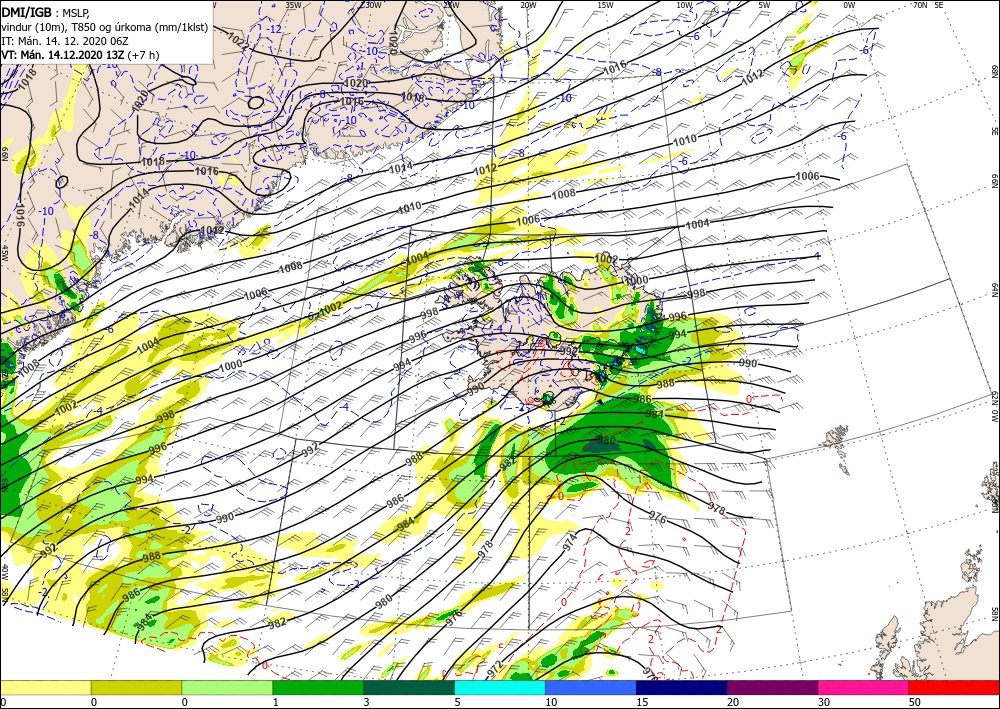Click the '10W' longitude label
This screenshot has height=709, width=1000.
pyautogui.click(x=684, y=4)
